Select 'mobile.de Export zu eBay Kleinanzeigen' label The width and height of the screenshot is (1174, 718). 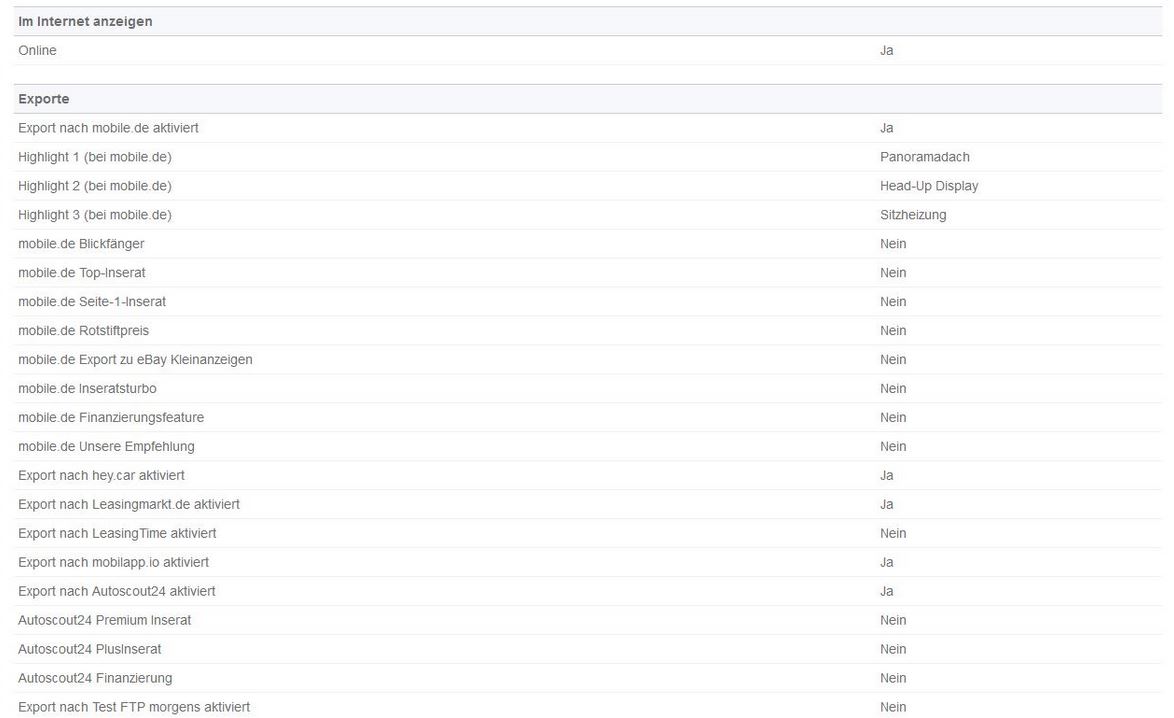[x=136, y=359]
